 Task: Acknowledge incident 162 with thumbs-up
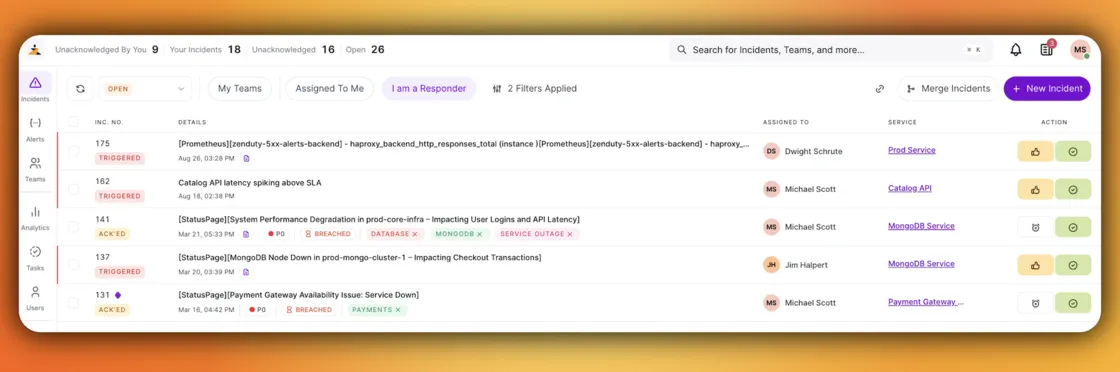coord(1035,189)
